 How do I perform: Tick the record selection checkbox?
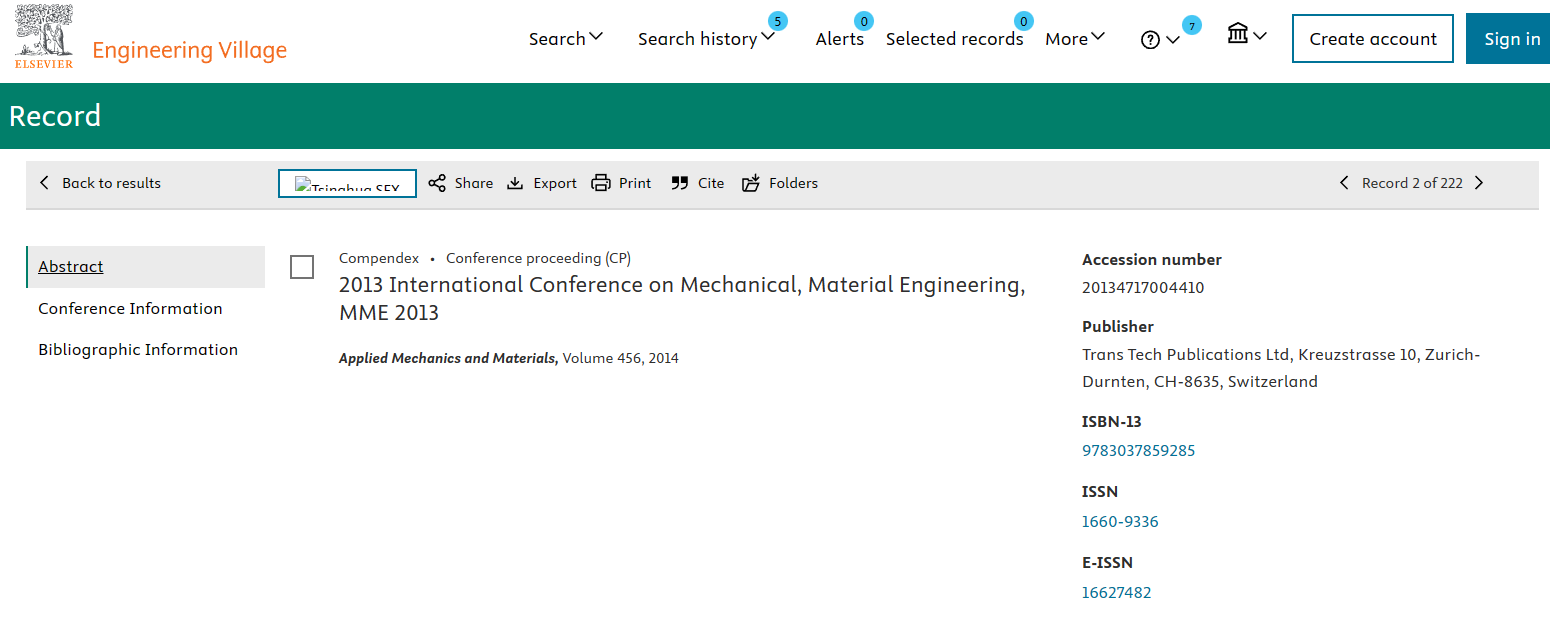point(302,267)
